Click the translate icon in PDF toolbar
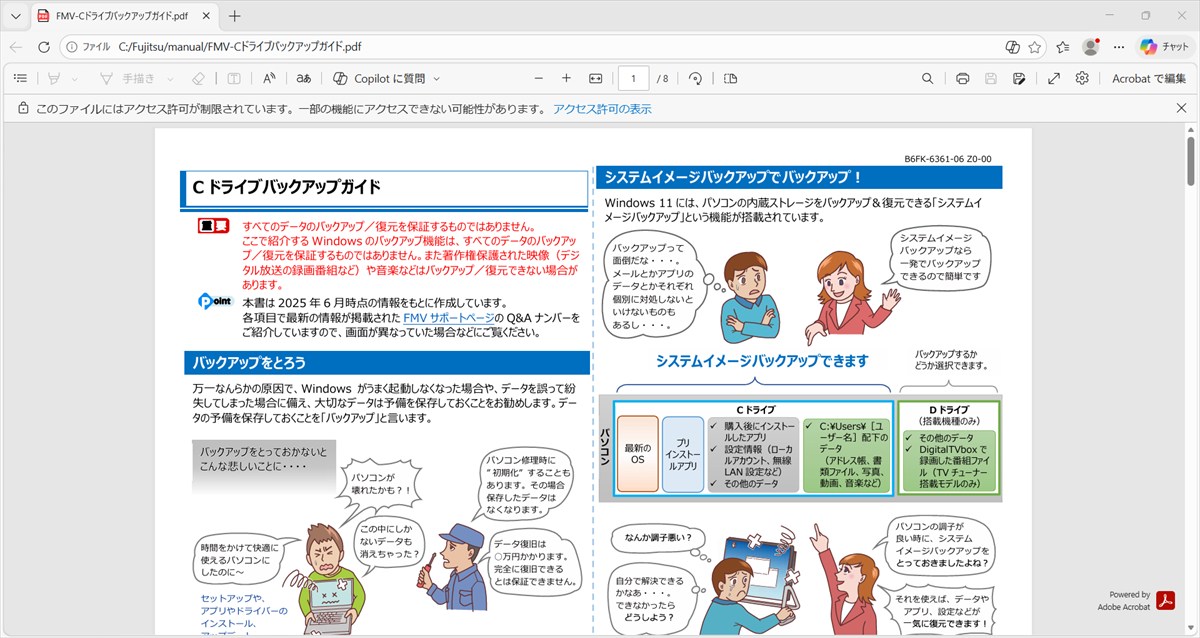1200x638 pixels. 303,78
